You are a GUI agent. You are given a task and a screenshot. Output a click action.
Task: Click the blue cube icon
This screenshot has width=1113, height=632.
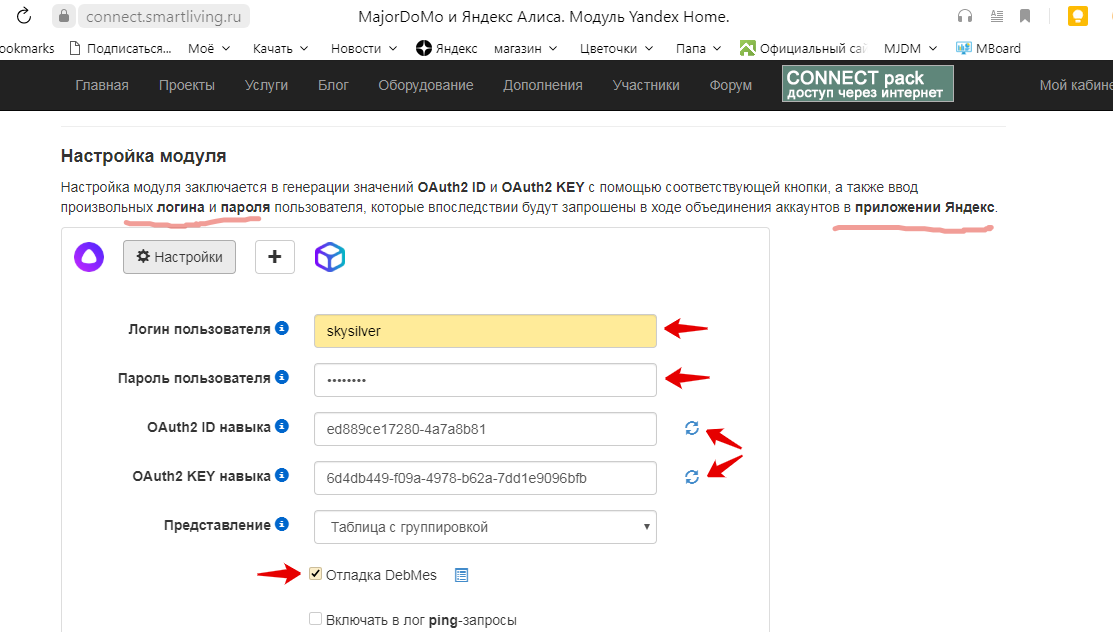[x=330, y=257]
